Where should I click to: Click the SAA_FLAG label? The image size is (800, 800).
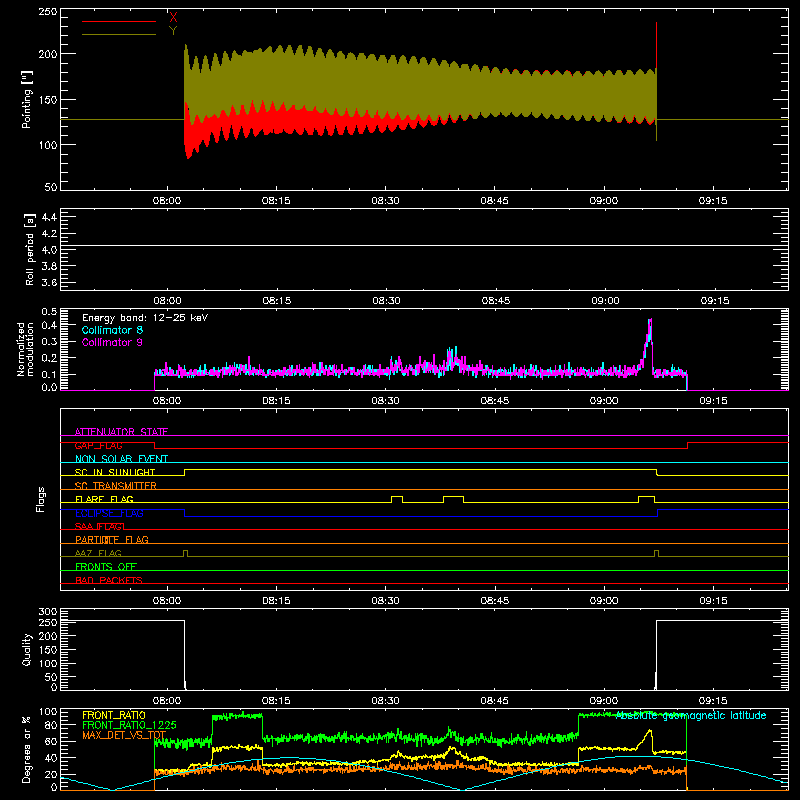click(x=99, y=526)
